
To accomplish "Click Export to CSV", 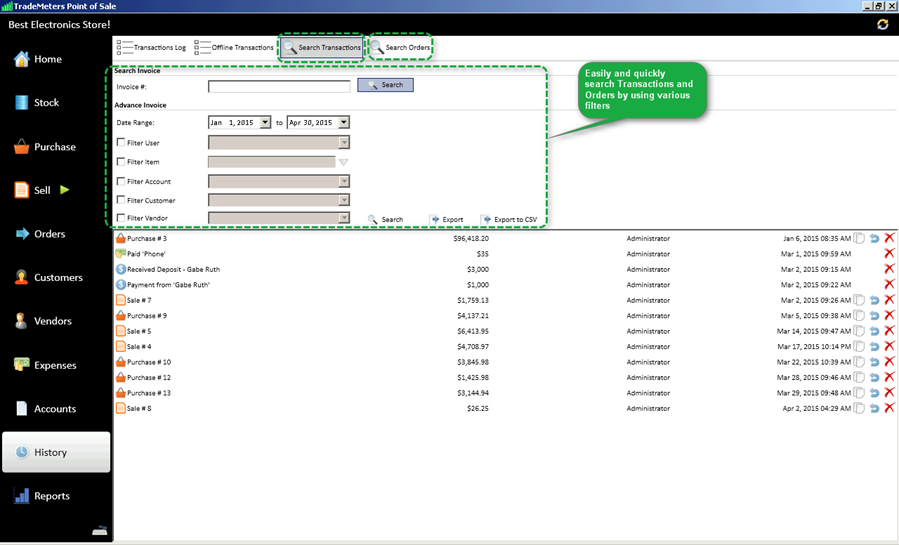I will 514,219.
